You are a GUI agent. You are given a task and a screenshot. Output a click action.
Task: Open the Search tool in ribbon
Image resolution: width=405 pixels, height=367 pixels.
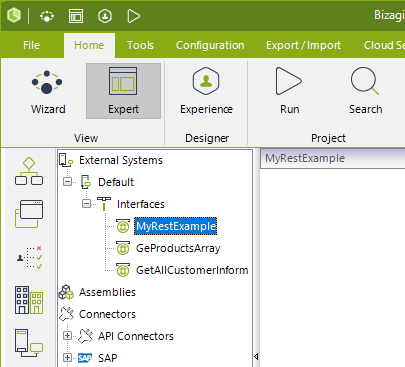tap(365, 91)
